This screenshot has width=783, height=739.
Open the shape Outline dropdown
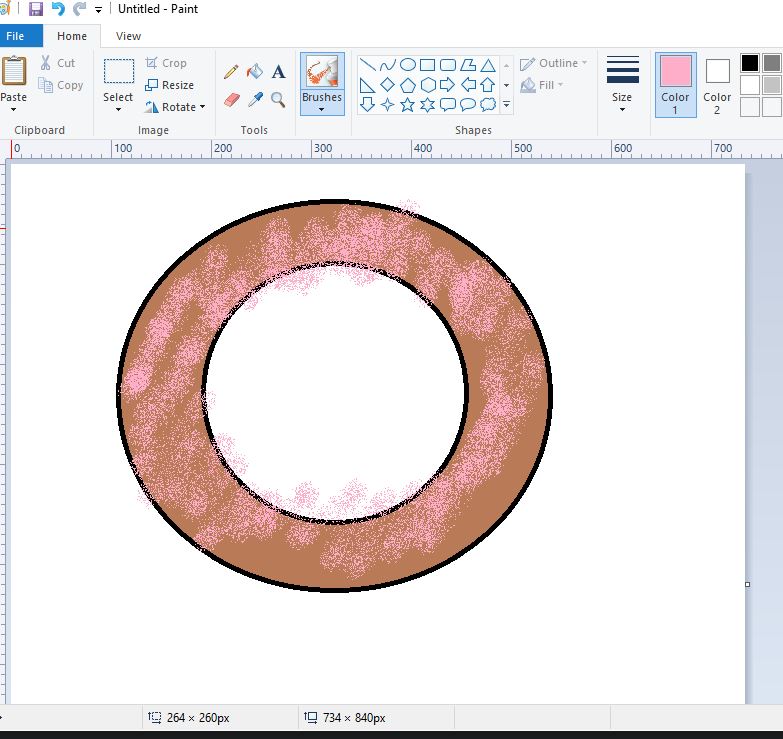553,63
